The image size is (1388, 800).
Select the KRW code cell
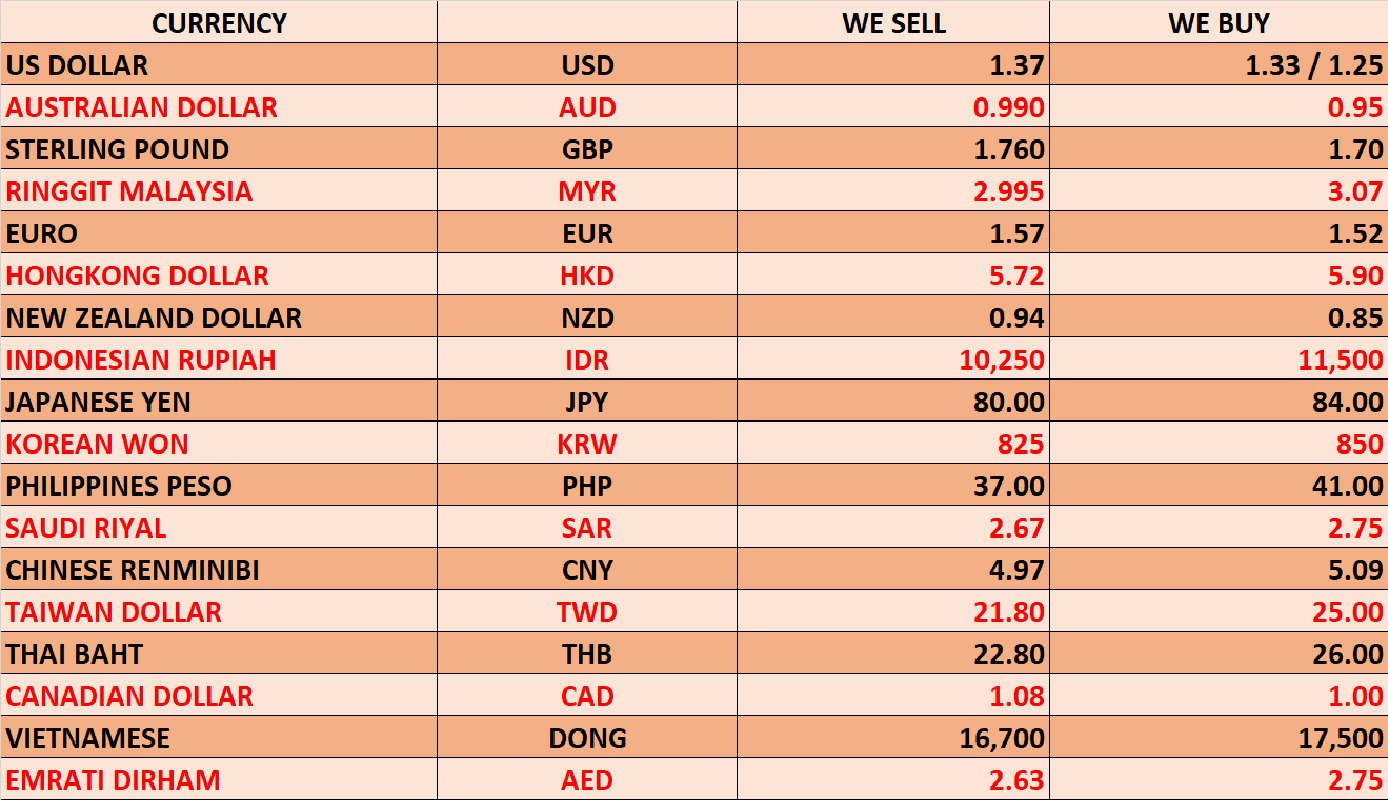588,443
